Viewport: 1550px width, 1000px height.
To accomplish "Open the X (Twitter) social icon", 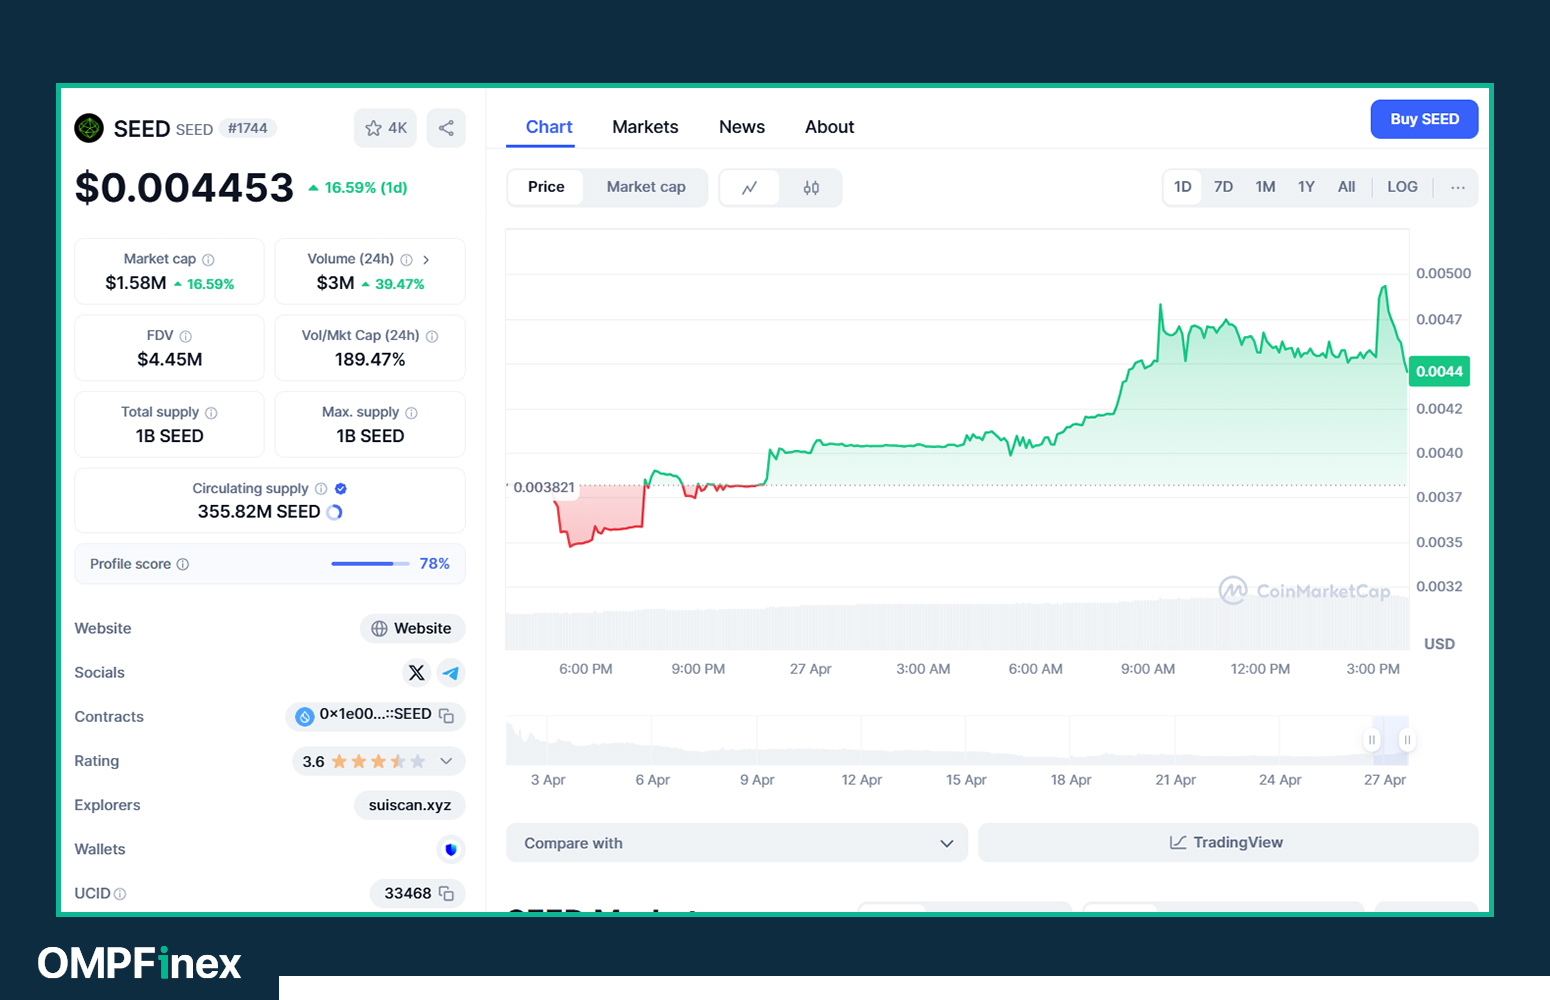I will (417, 673).
